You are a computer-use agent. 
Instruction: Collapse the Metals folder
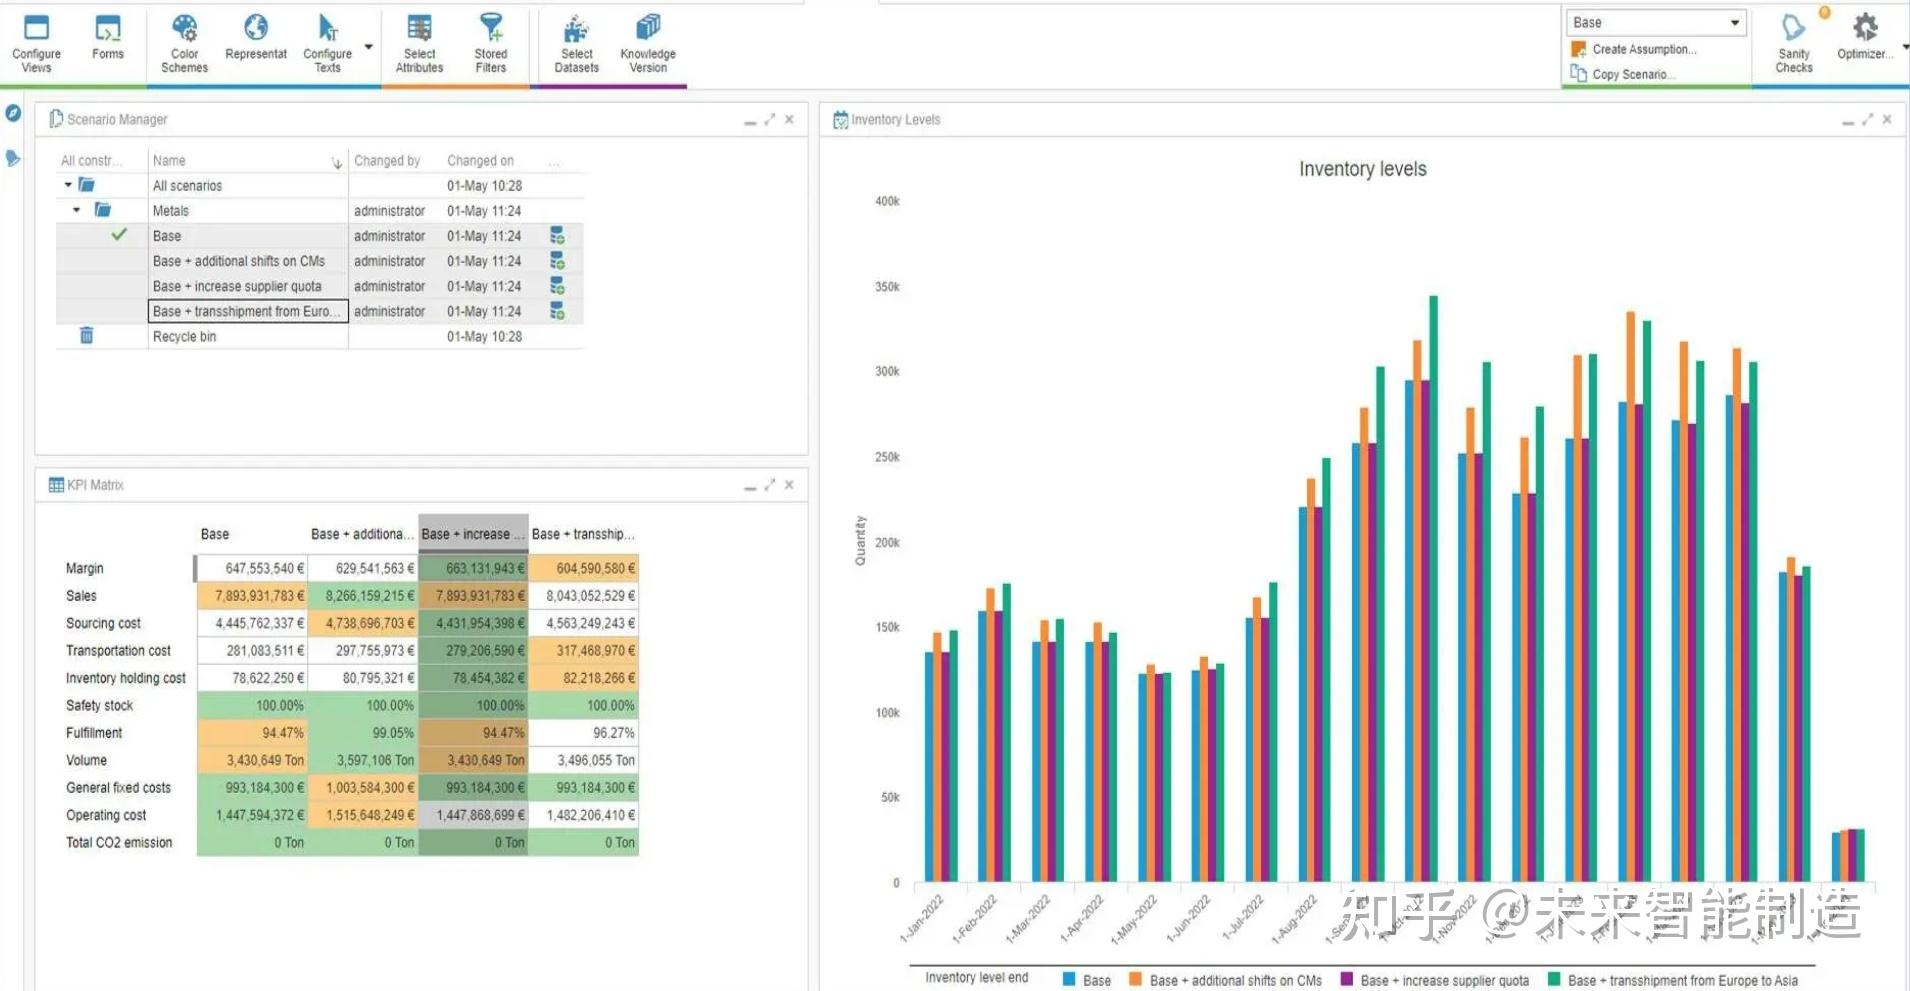pyautogui.click(x=77, y=210)
